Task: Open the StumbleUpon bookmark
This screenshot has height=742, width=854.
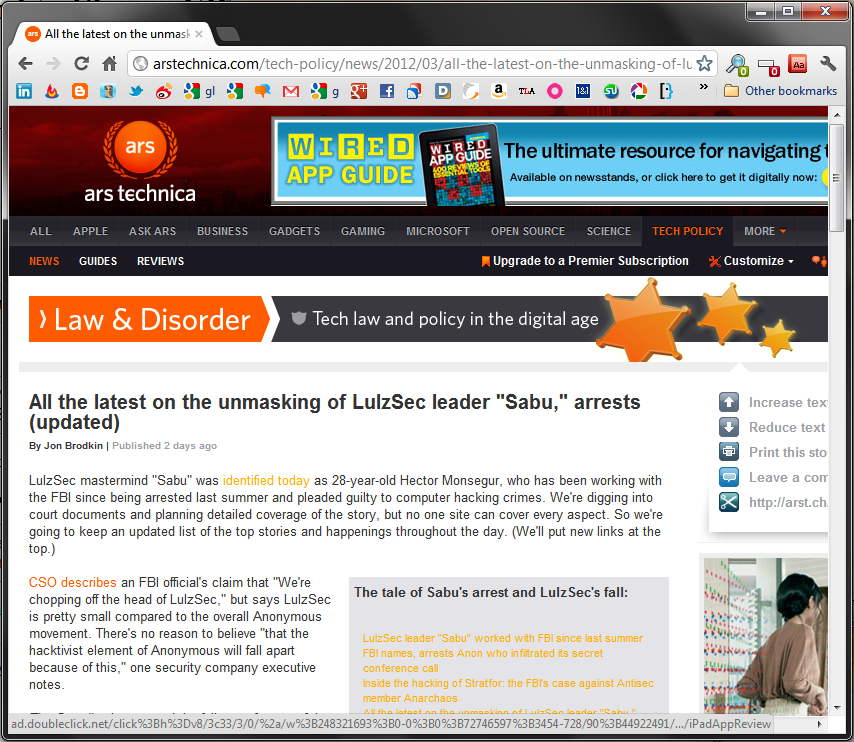Action: point(611,91)
